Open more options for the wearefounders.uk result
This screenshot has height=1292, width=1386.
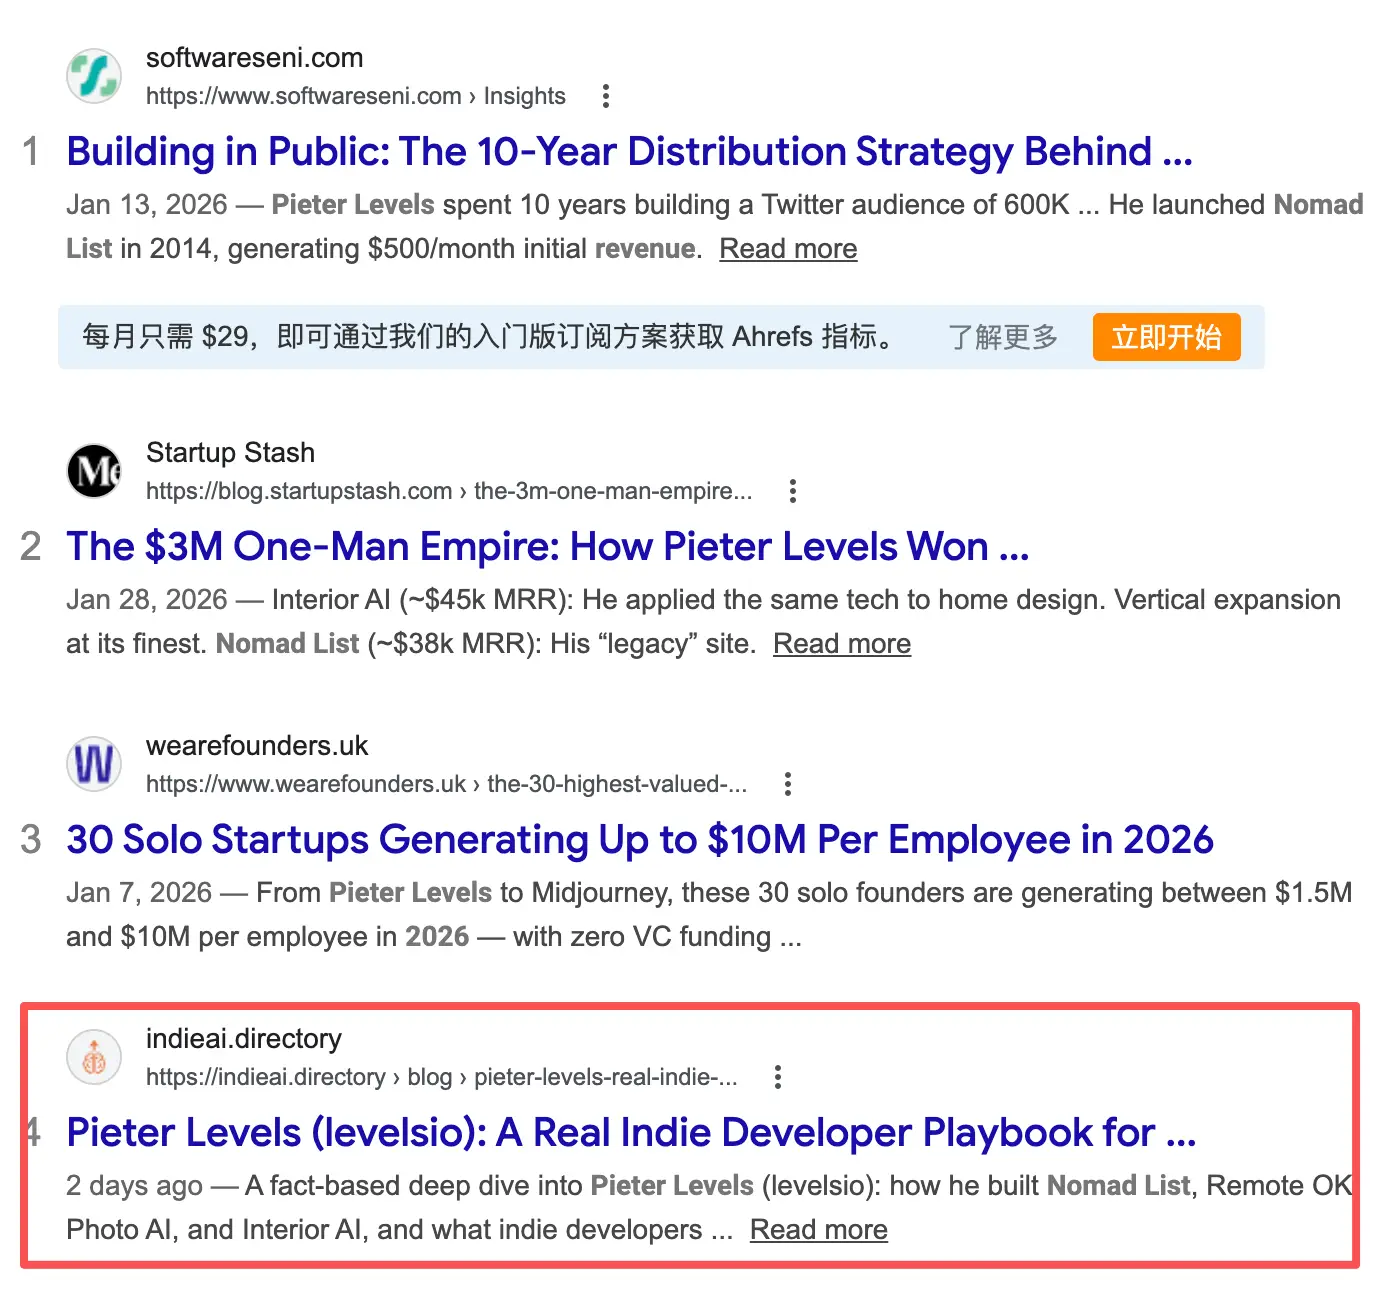tap(788, 784)
